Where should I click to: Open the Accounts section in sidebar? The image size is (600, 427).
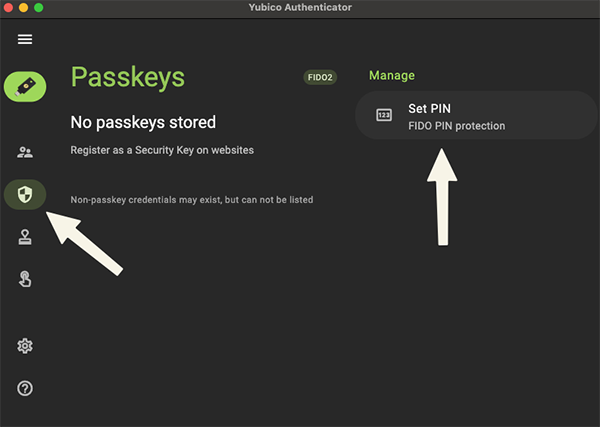pos(25,152)
